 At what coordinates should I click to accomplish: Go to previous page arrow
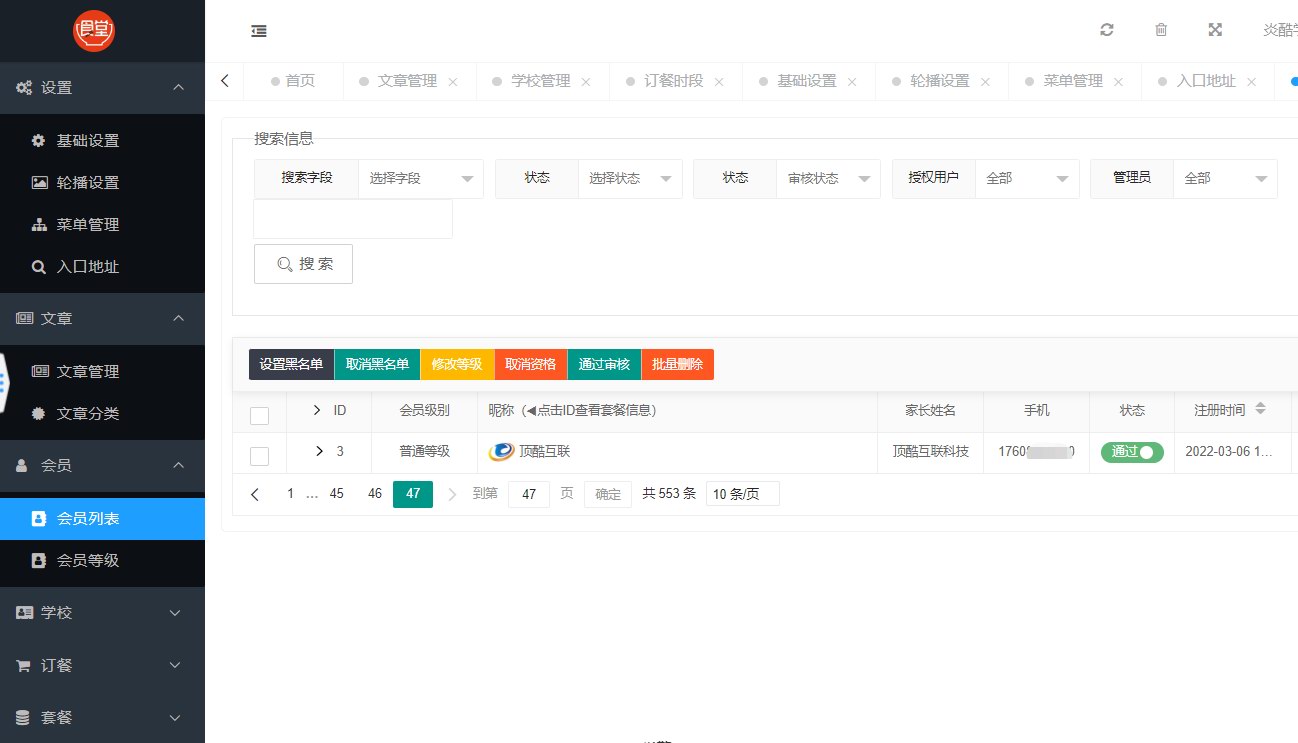point(255,494)
